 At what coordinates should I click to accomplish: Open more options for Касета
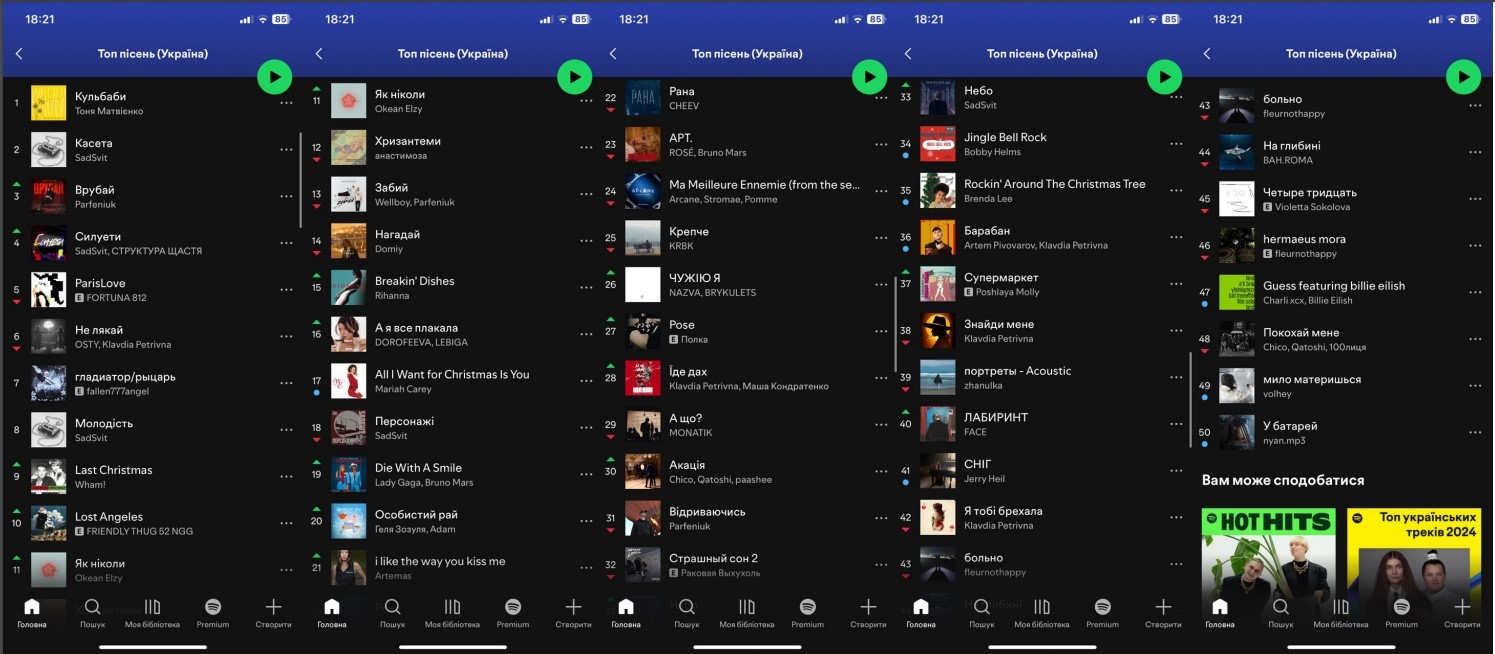[287, 150]
